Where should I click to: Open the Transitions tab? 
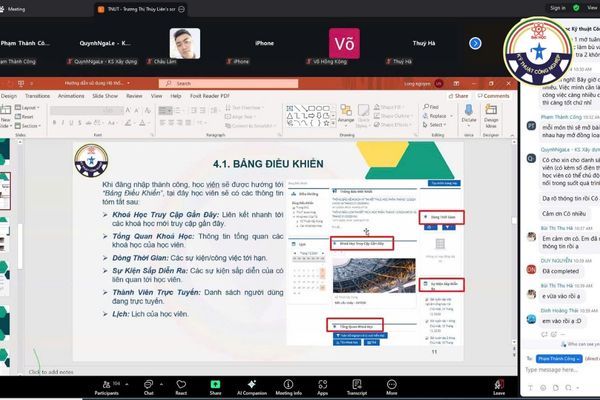(x=38, y=96)
